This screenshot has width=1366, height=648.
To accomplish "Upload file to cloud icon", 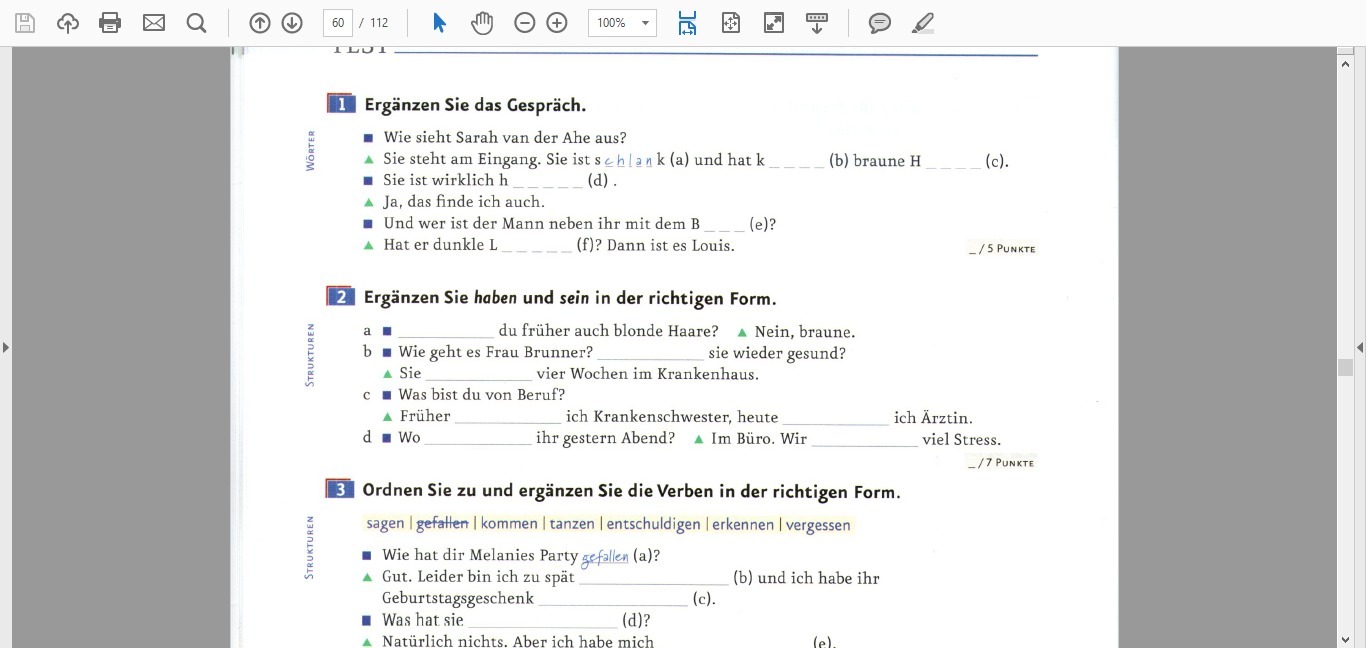I will [x=68, y=23].
